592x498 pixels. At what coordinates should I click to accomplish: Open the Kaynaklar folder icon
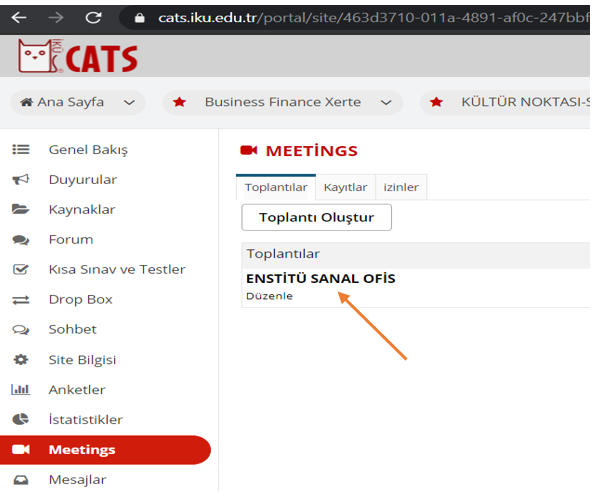(x=20, y=209)
